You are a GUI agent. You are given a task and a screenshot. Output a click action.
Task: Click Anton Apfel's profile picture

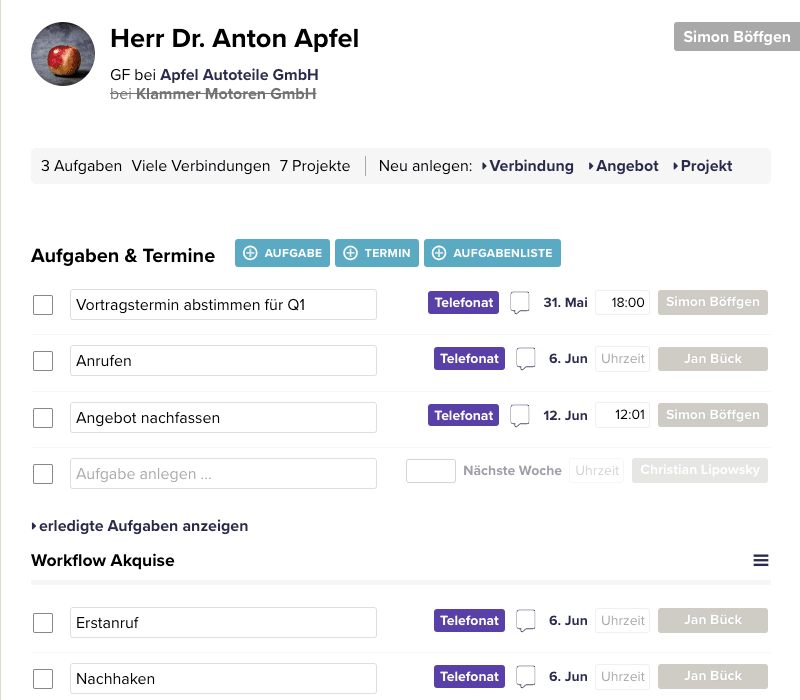tap(64, 53)
